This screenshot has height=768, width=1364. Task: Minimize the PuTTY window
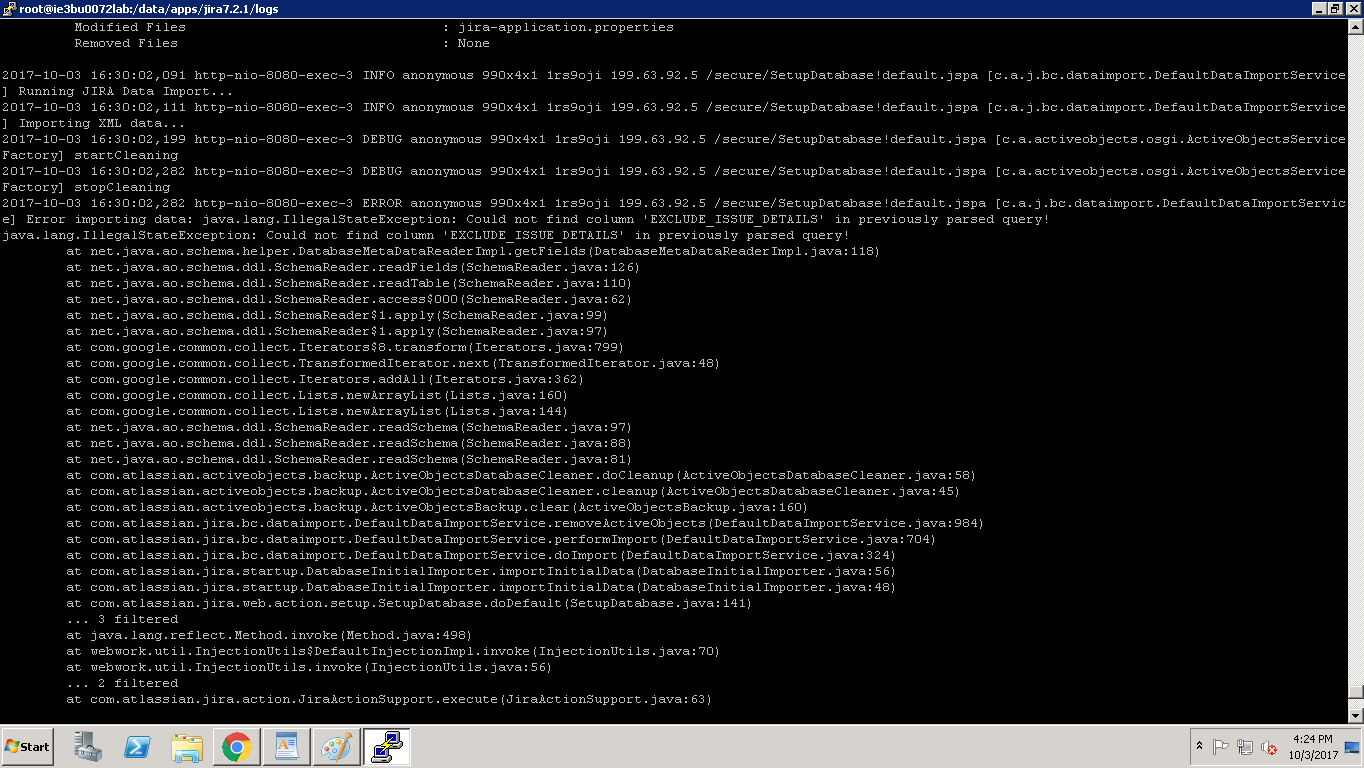(x=1319, y=9)
